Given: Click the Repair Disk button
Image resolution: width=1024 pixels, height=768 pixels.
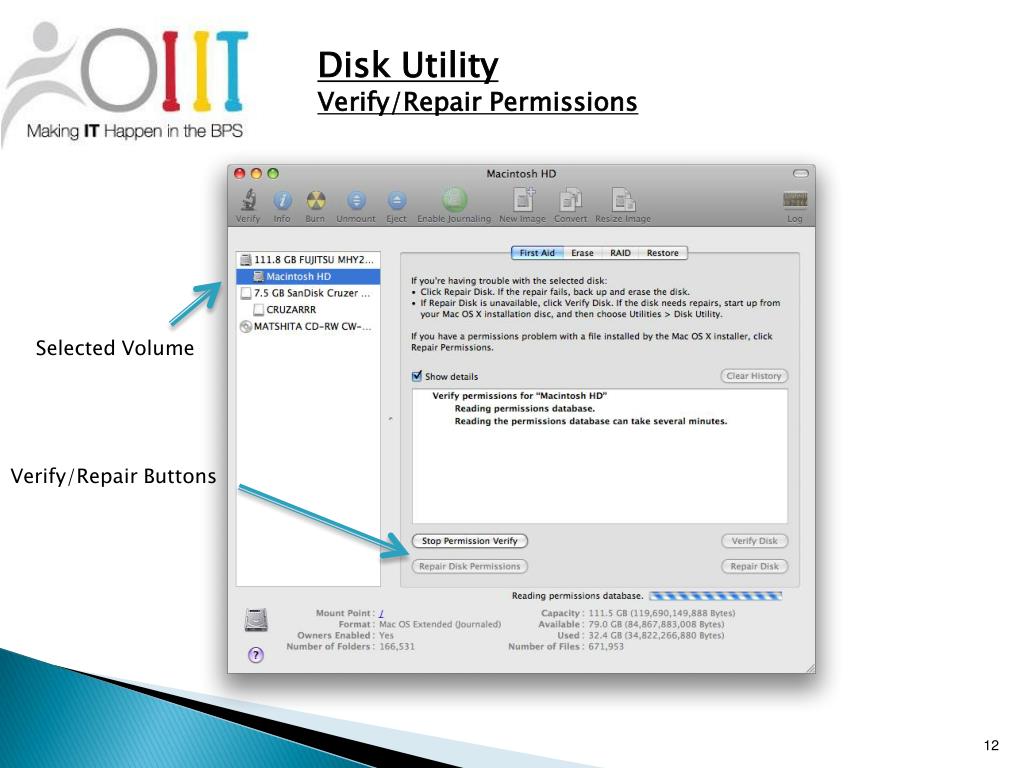Looking at the screenshot, I should [x=754, y=566].
